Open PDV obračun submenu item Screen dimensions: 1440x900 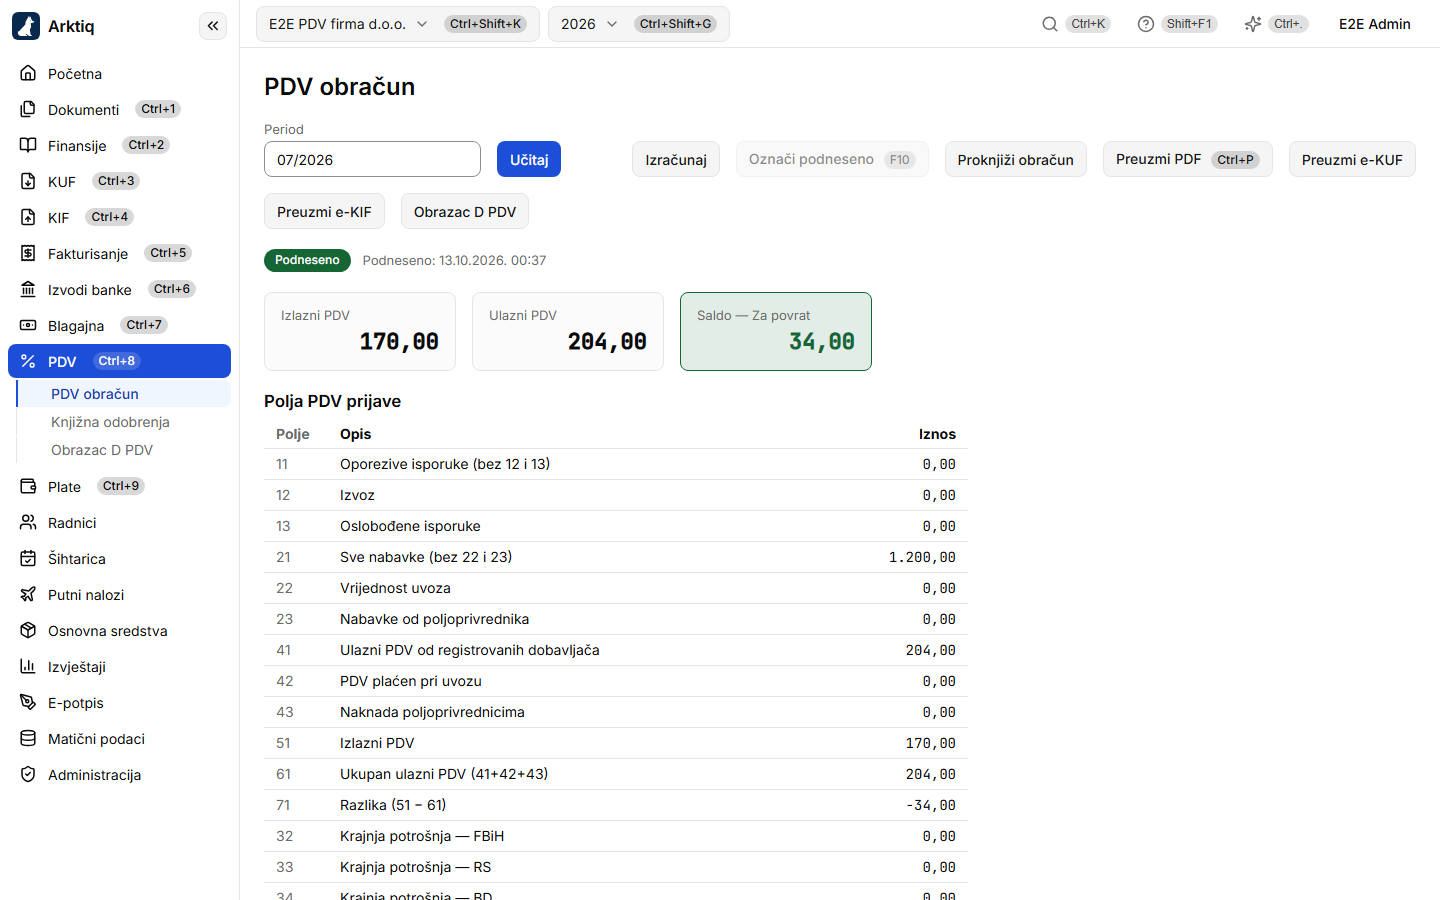(124, 394)
